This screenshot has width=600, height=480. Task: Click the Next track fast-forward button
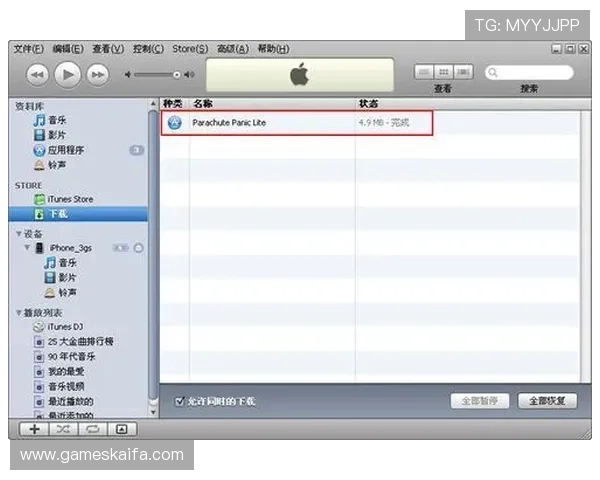point(98,75)
